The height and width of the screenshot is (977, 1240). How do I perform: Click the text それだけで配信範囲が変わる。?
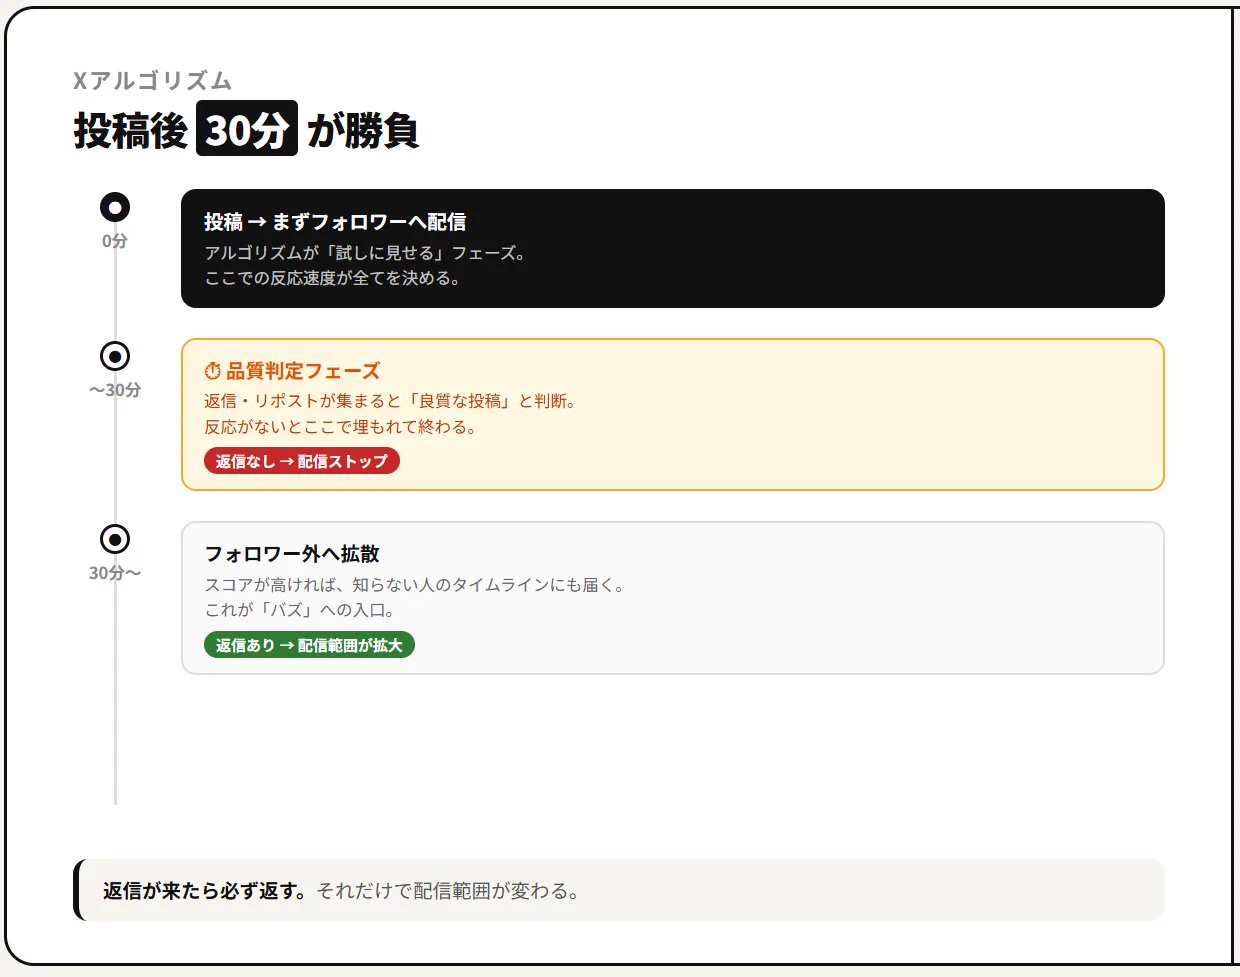449,891
